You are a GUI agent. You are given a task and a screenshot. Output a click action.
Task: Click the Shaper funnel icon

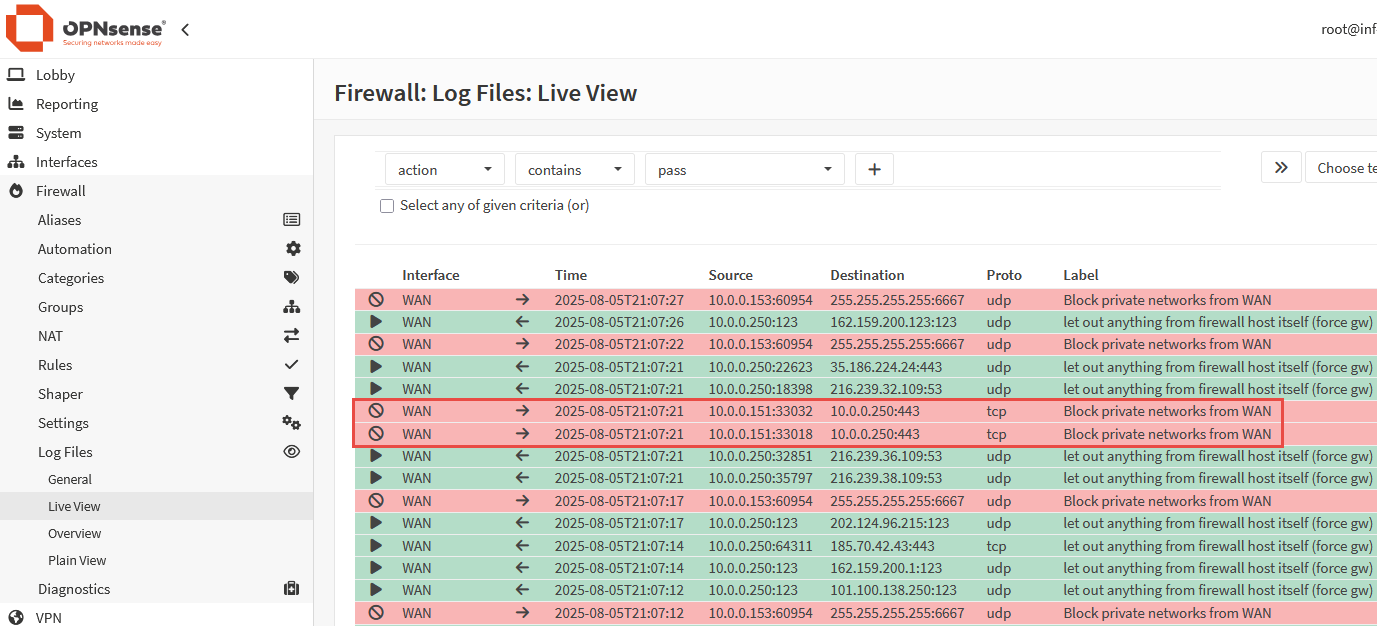(291, 394)
